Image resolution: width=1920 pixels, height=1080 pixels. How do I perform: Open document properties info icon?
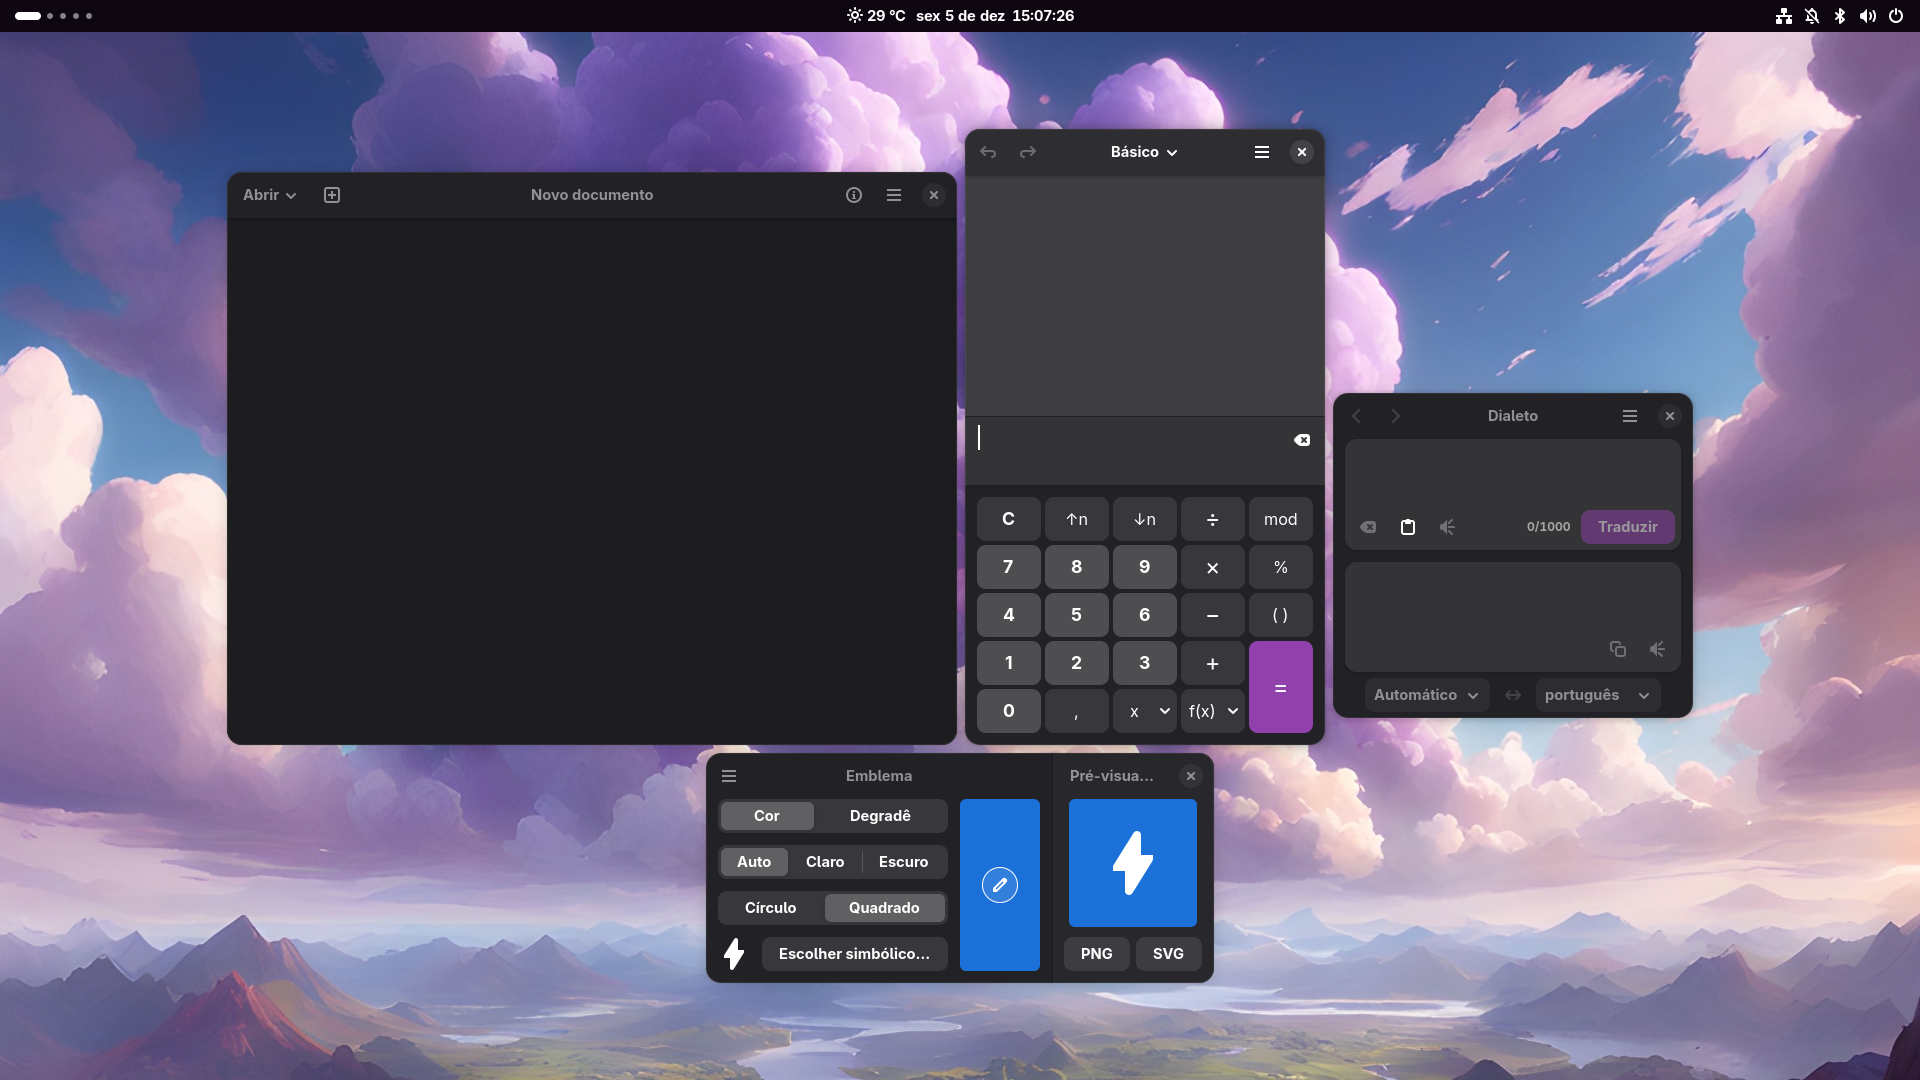pos(854,195)
